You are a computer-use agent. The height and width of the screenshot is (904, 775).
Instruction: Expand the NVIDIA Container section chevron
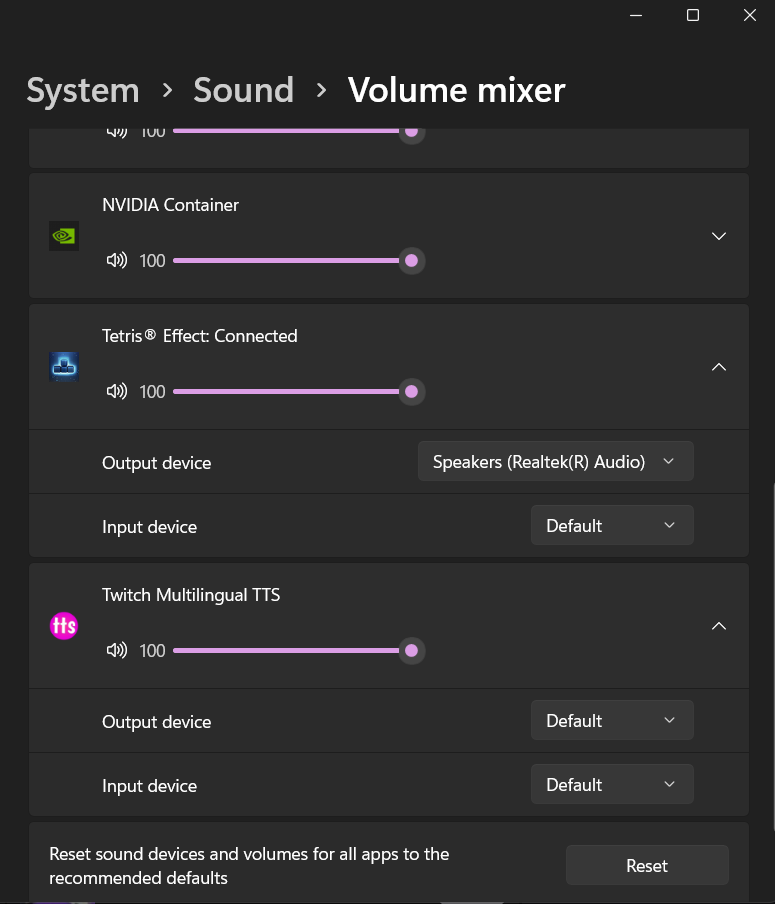[718, 236]
